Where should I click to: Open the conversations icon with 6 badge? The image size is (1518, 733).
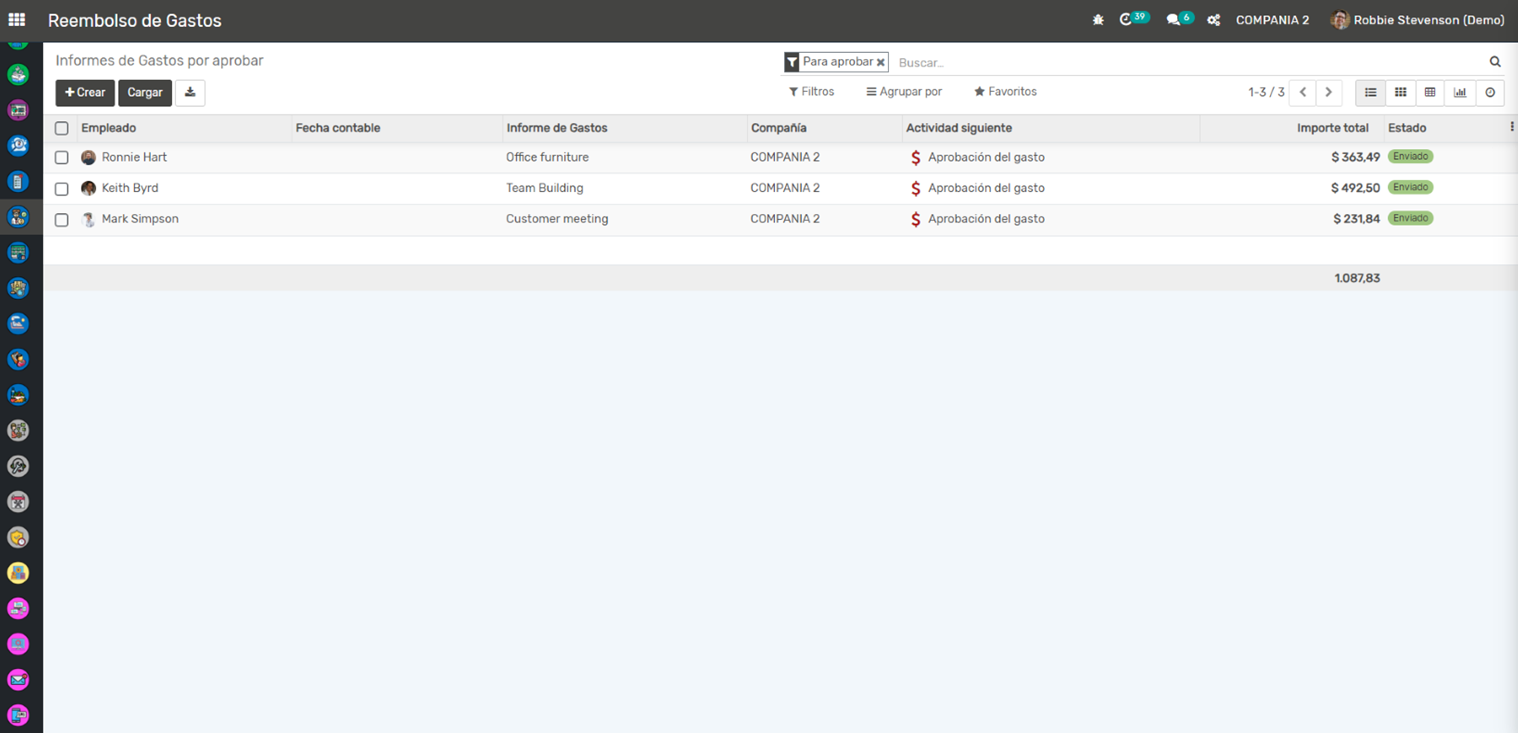(x=1176, y=20)
